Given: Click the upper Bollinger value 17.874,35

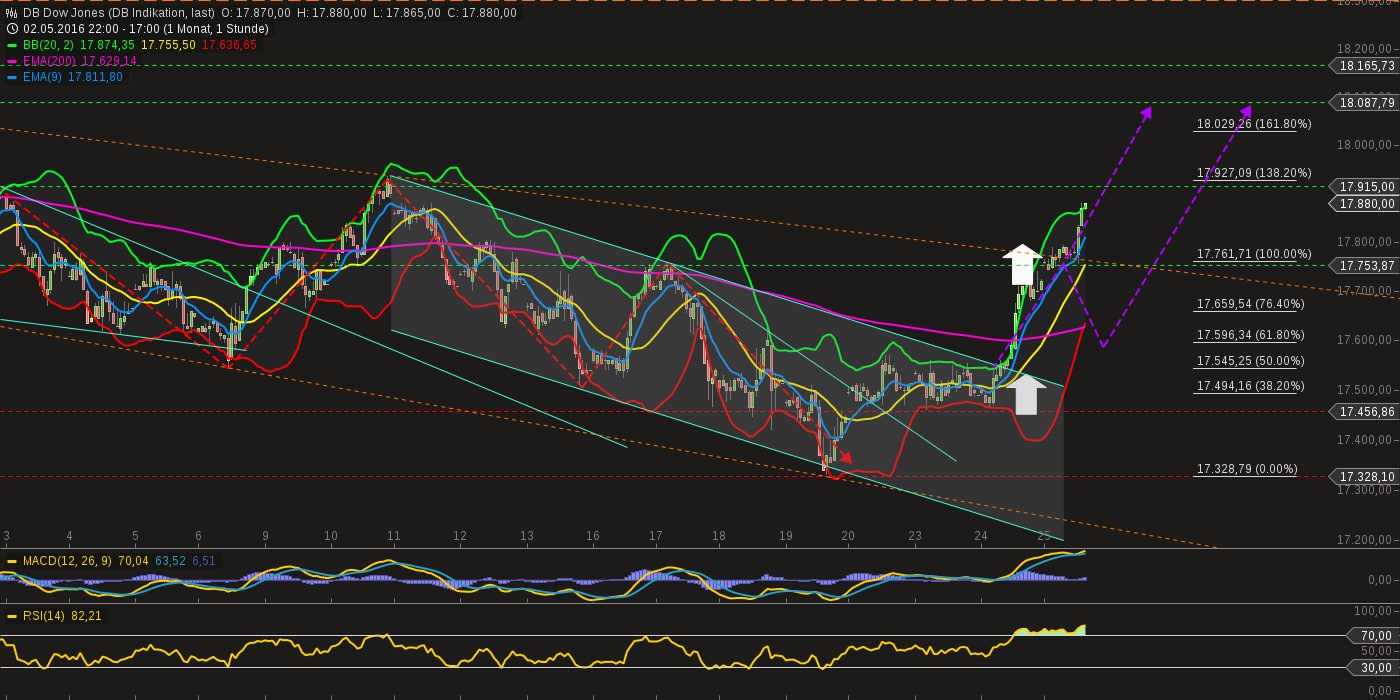Looking at the screenshot, I should (x=106, y=45).
